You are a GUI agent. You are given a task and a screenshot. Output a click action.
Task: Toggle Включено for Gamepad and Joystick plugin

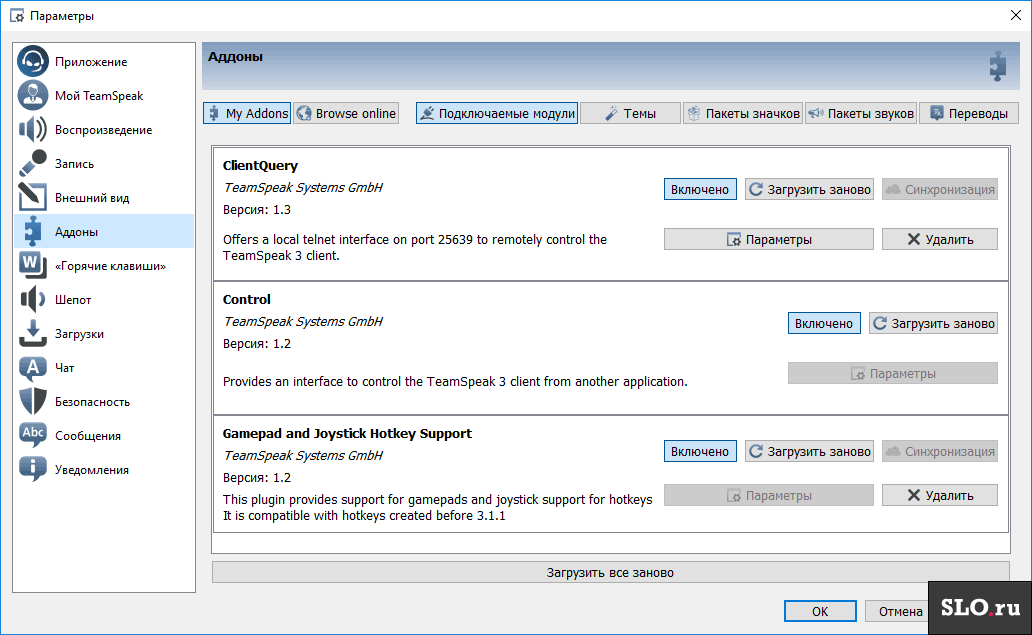[x=700, y=451]
